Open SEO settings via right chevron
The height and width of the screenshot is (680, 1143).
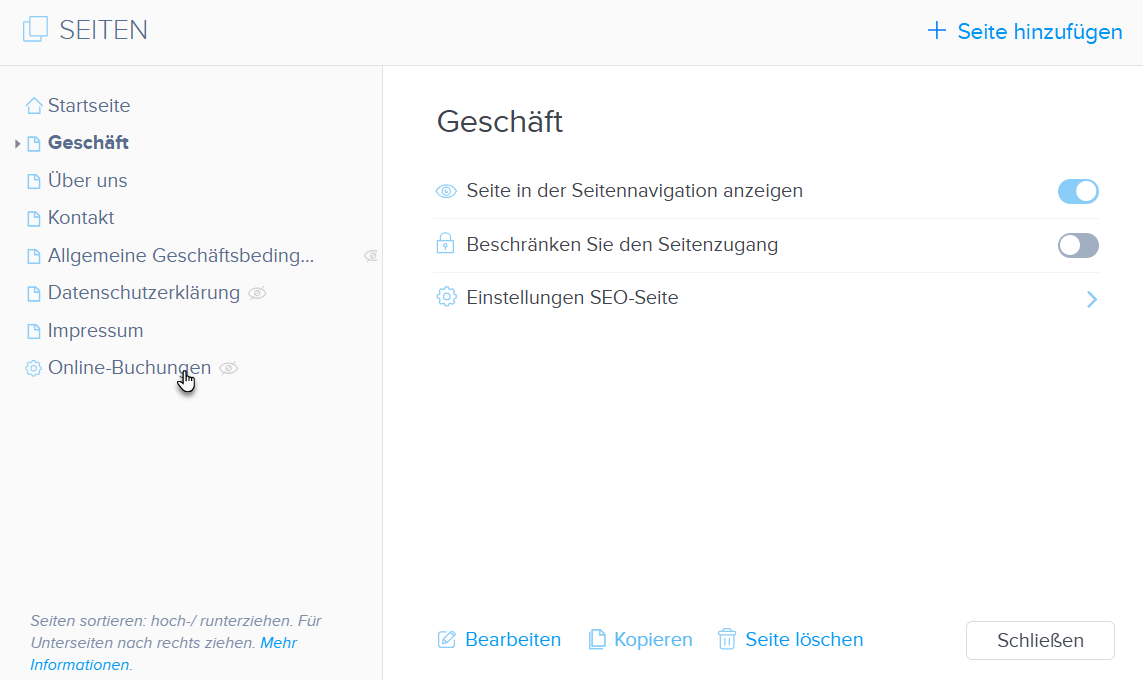(x=1092, y=299)
